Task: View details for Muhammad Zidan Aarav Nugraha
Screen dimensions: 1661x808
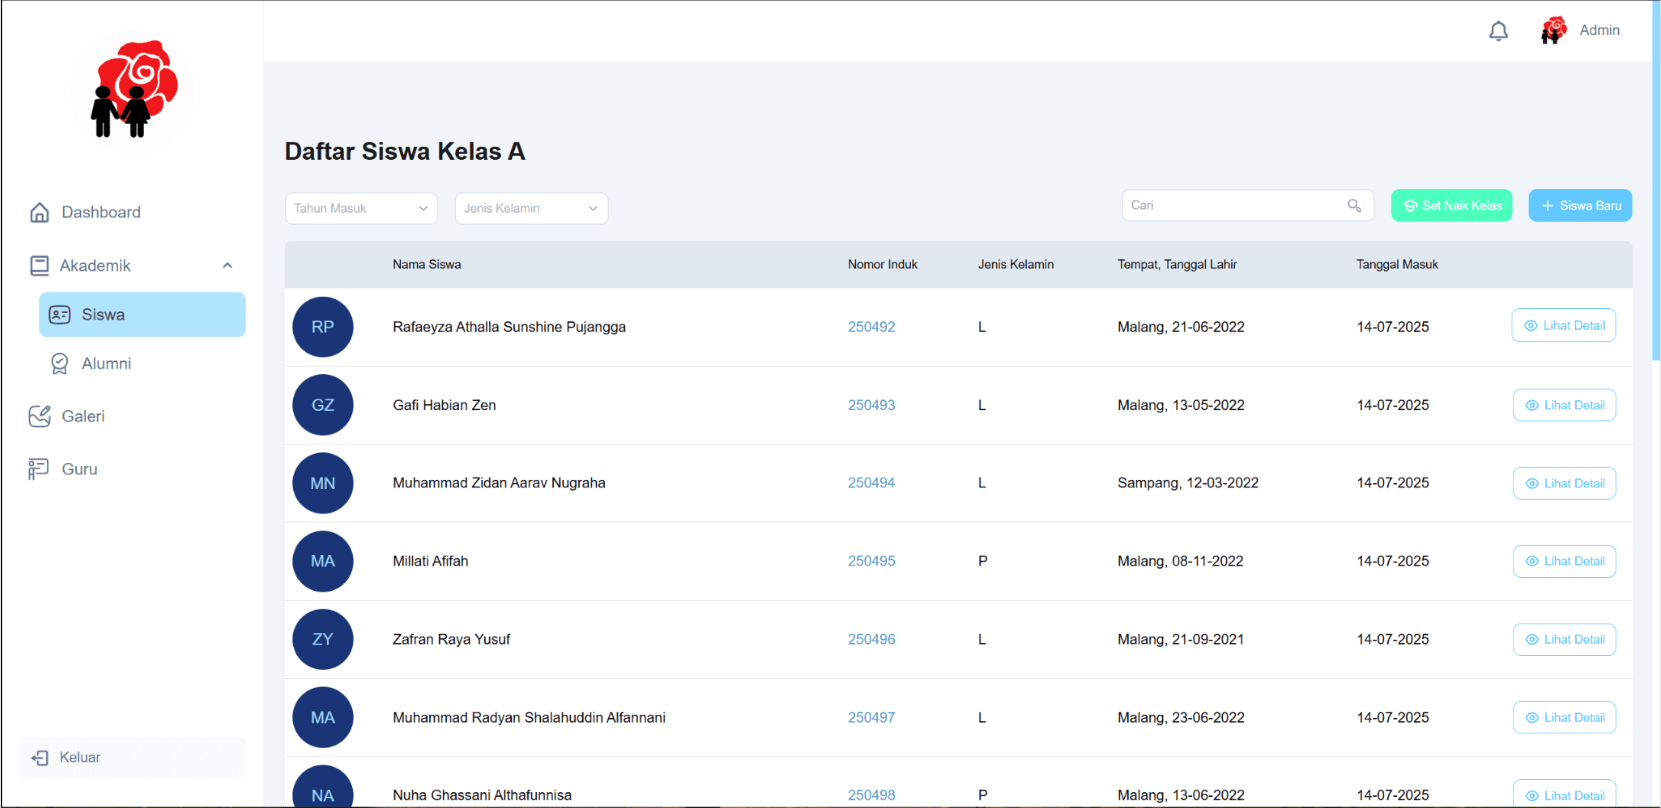Action: 1564,483
